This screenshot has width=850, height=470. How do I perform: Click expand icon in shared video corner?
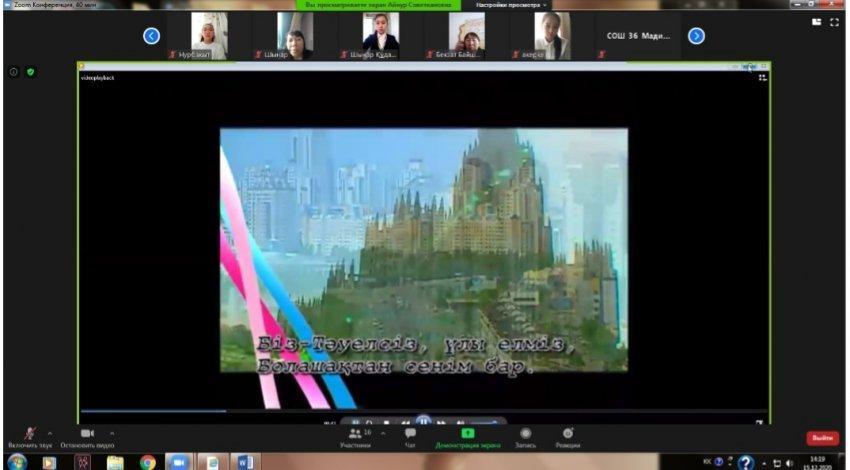tap(762, 78)
